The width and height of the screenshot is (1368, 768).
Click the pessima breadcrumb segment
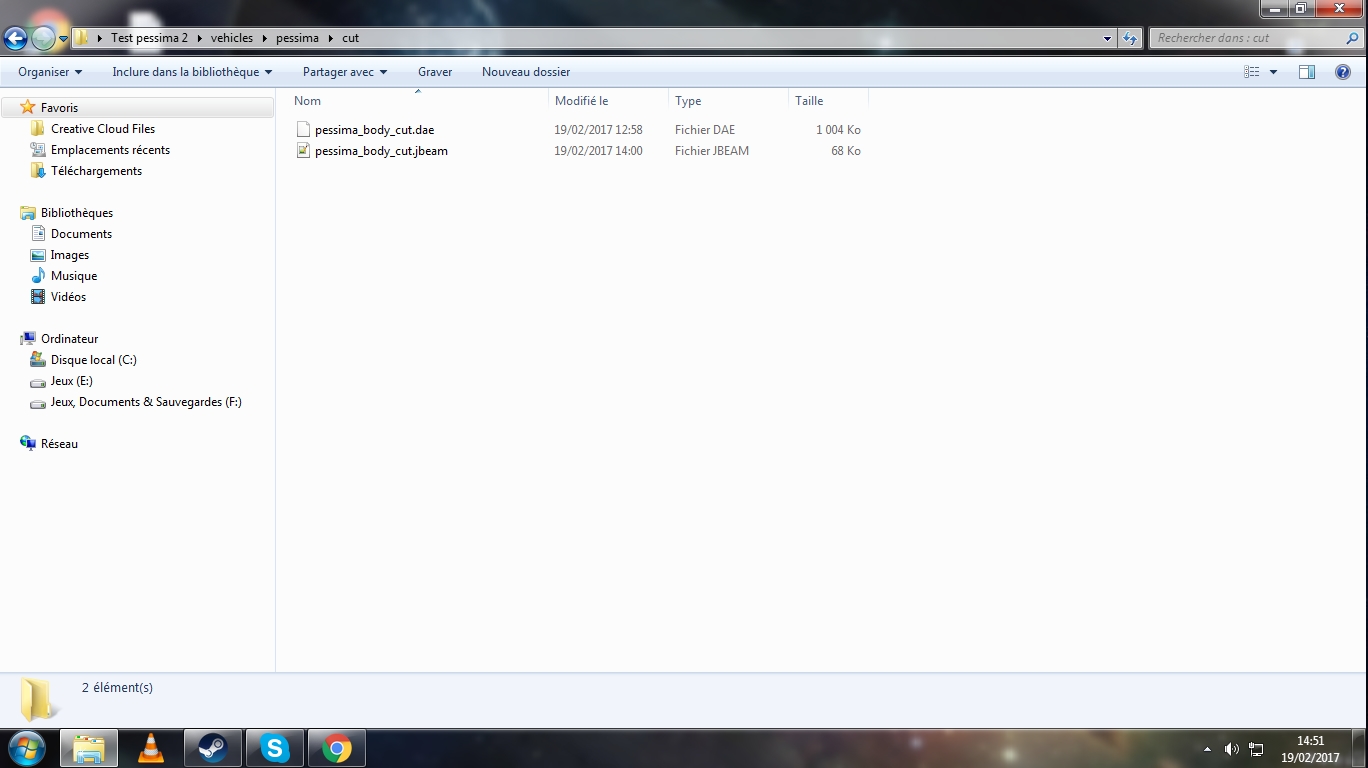297,38
